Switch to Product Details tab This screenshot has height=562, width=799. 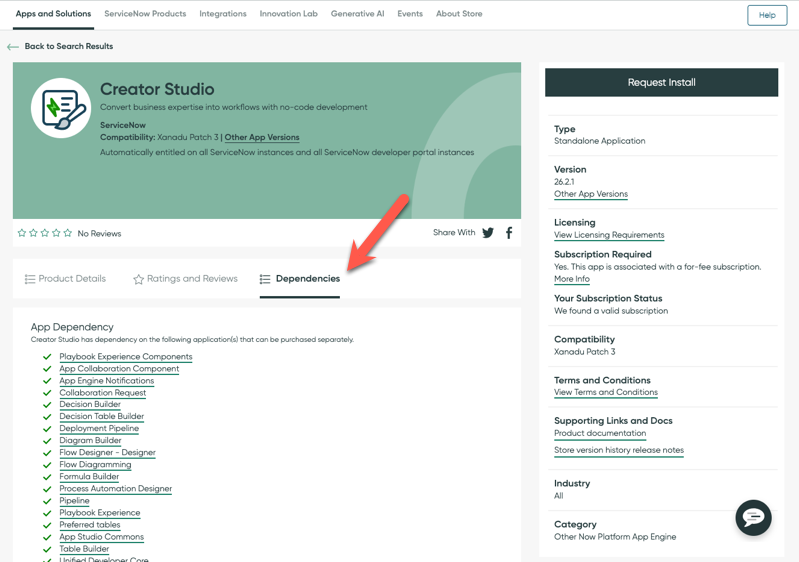tap(65, 279)
